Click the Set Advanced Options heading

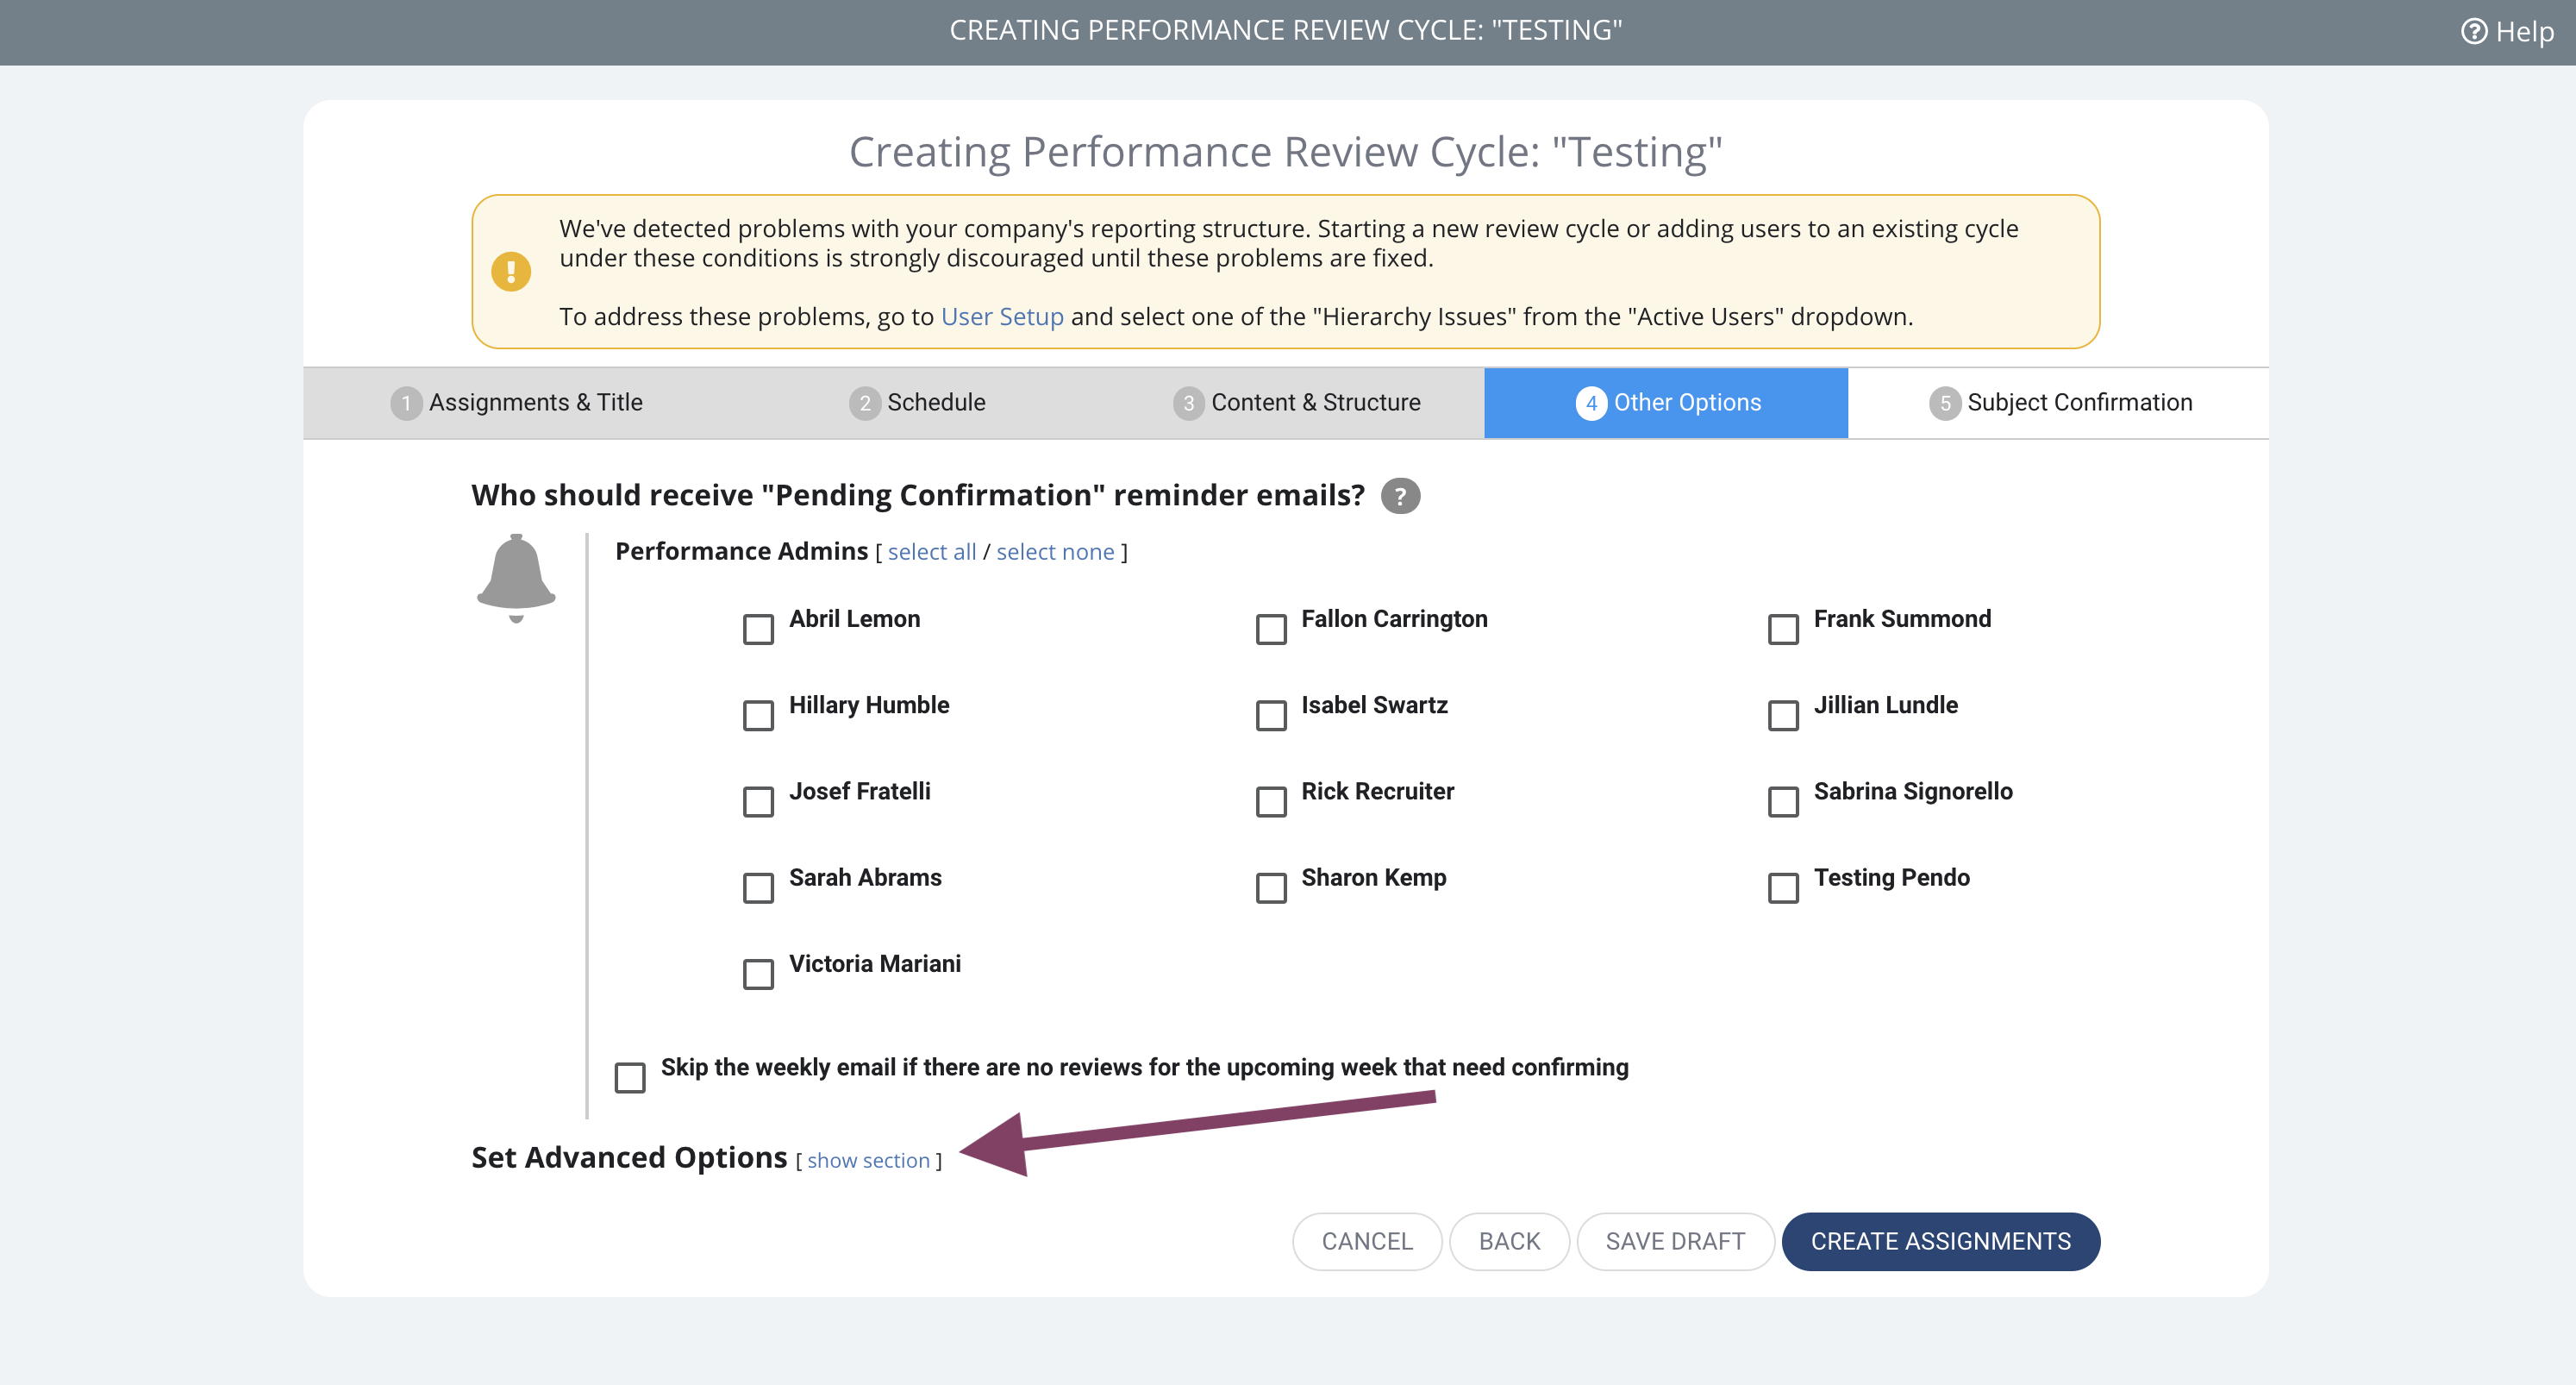coord(629,1157)
